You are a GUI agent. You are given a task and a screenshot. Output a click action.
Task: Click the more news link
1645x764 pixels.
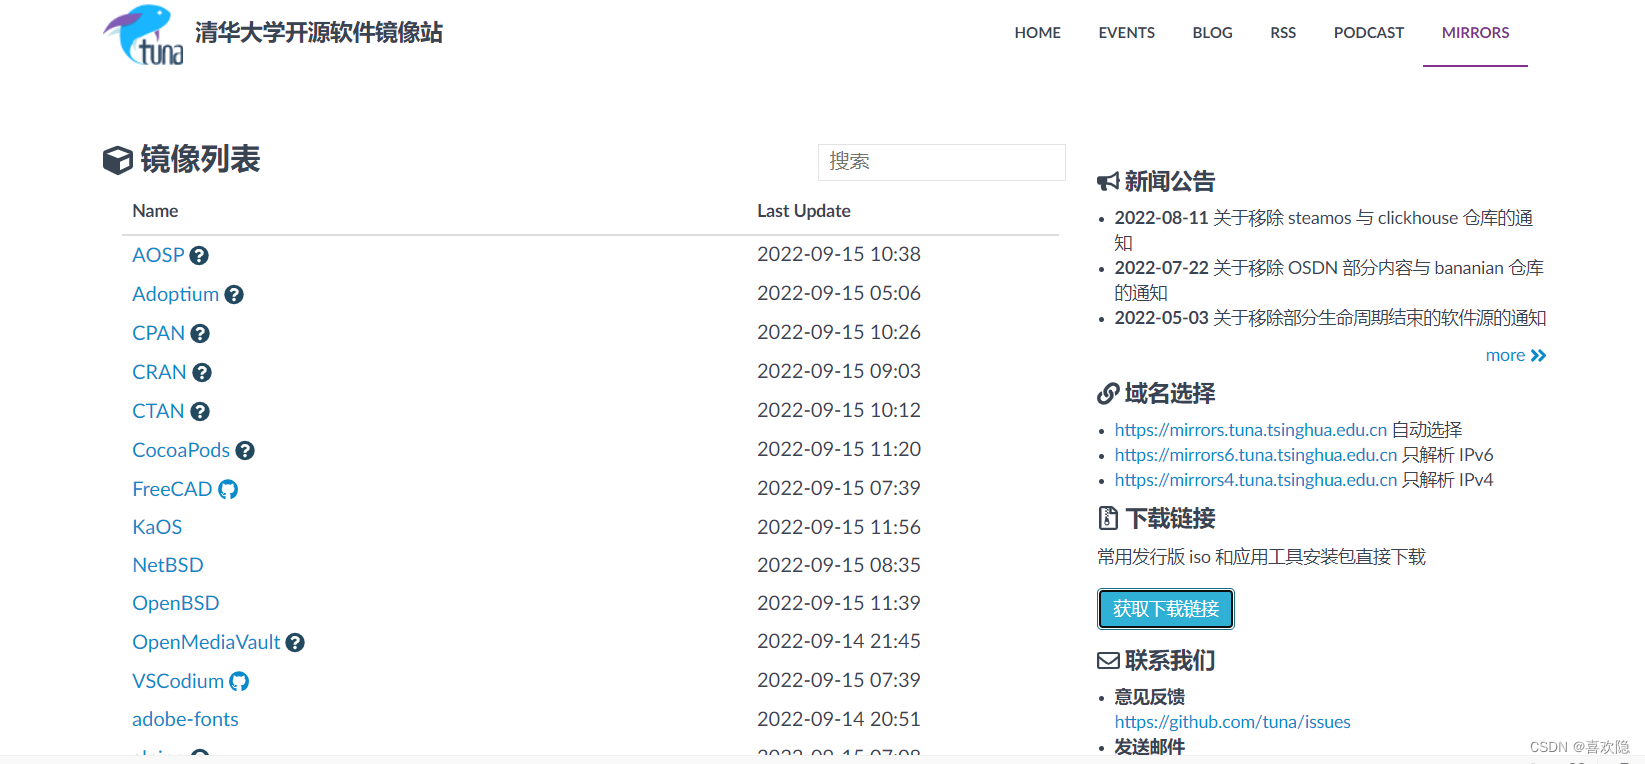point(1505,356)
